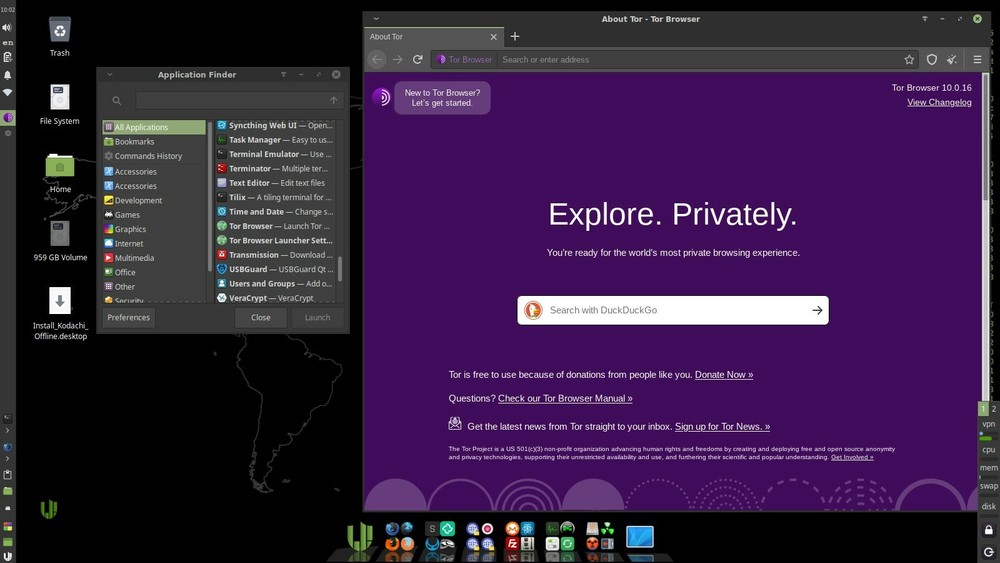Click the Tor Browser identity label in address bar

(x=464, y=59)
